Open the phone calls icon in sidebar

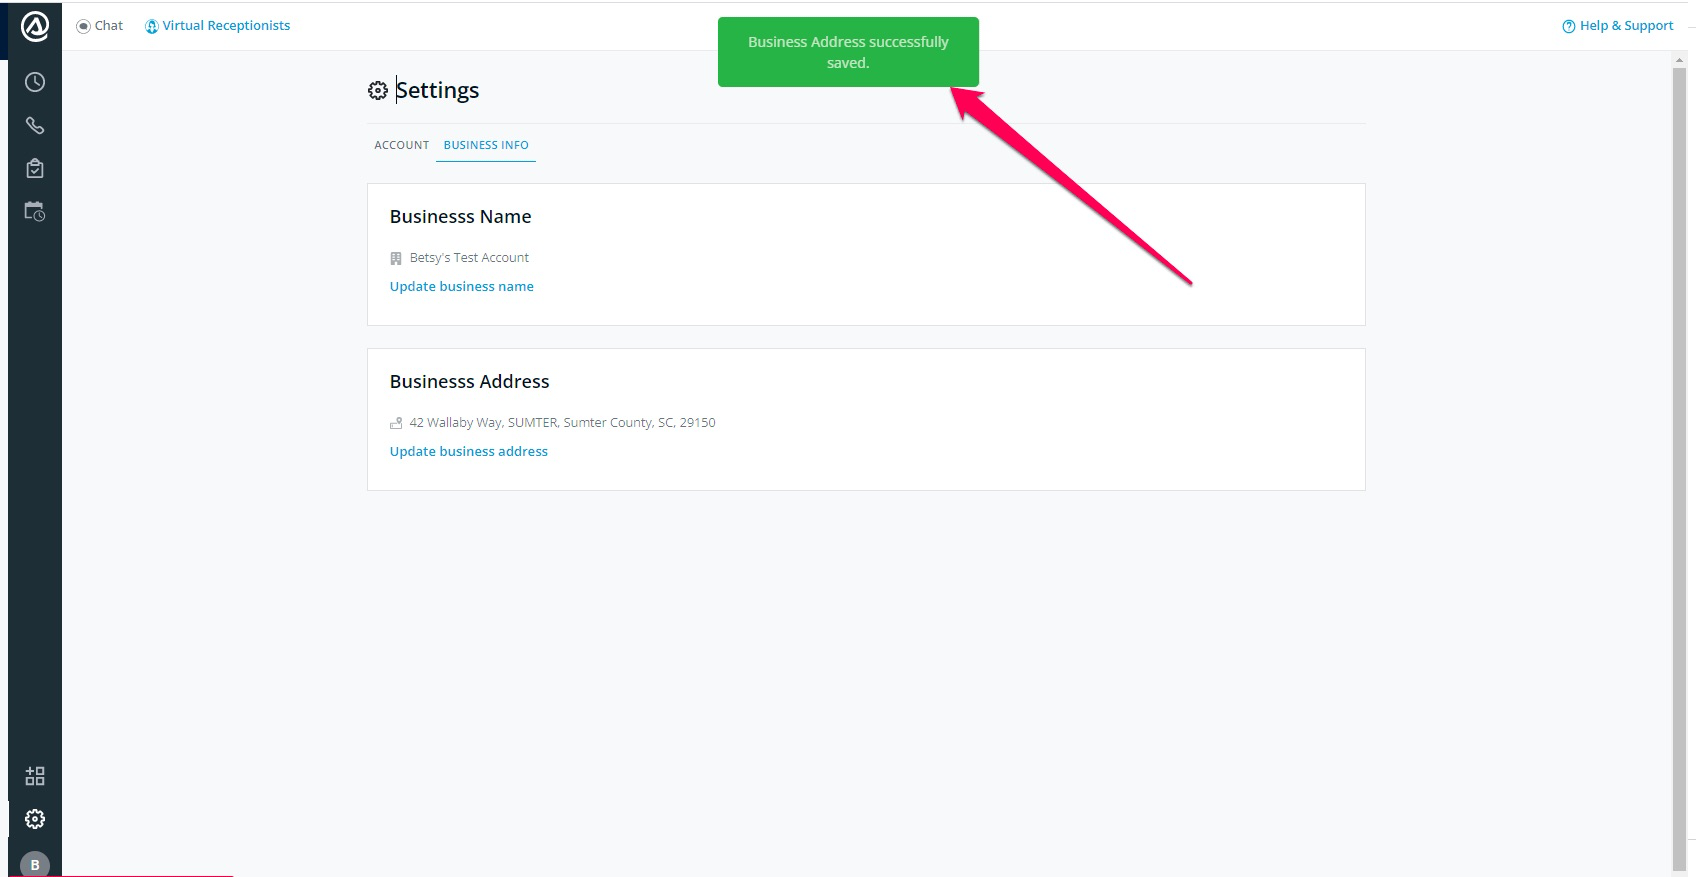(35, 125)
